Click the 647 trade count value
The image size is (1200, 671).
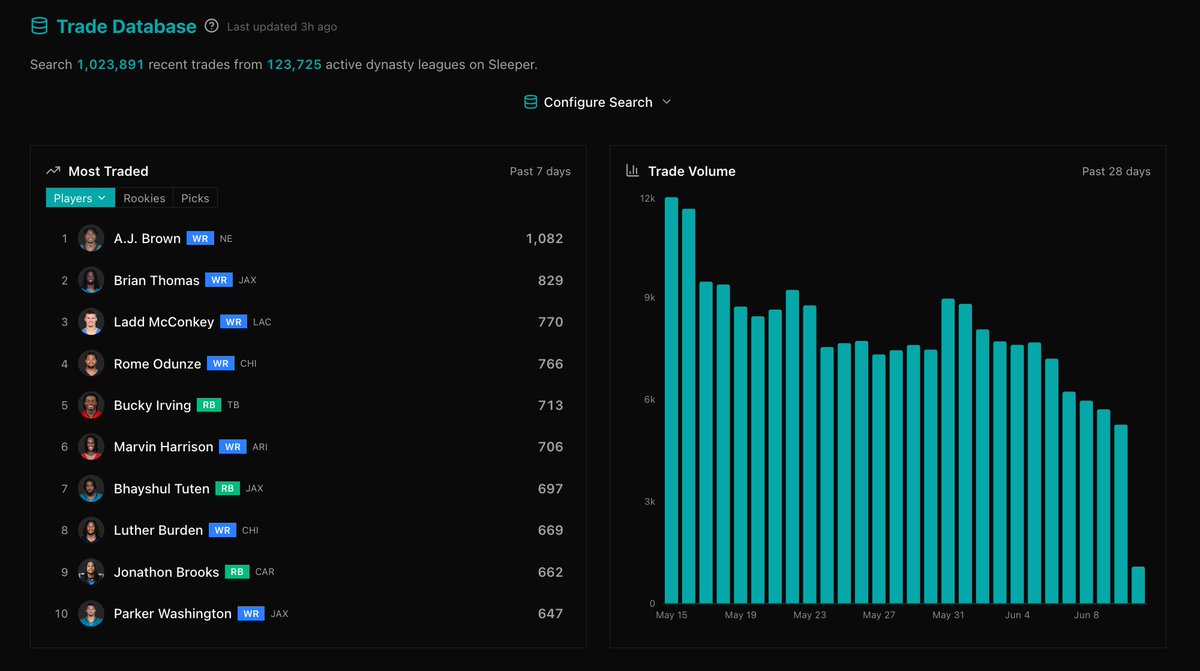[x=550, y=614]
